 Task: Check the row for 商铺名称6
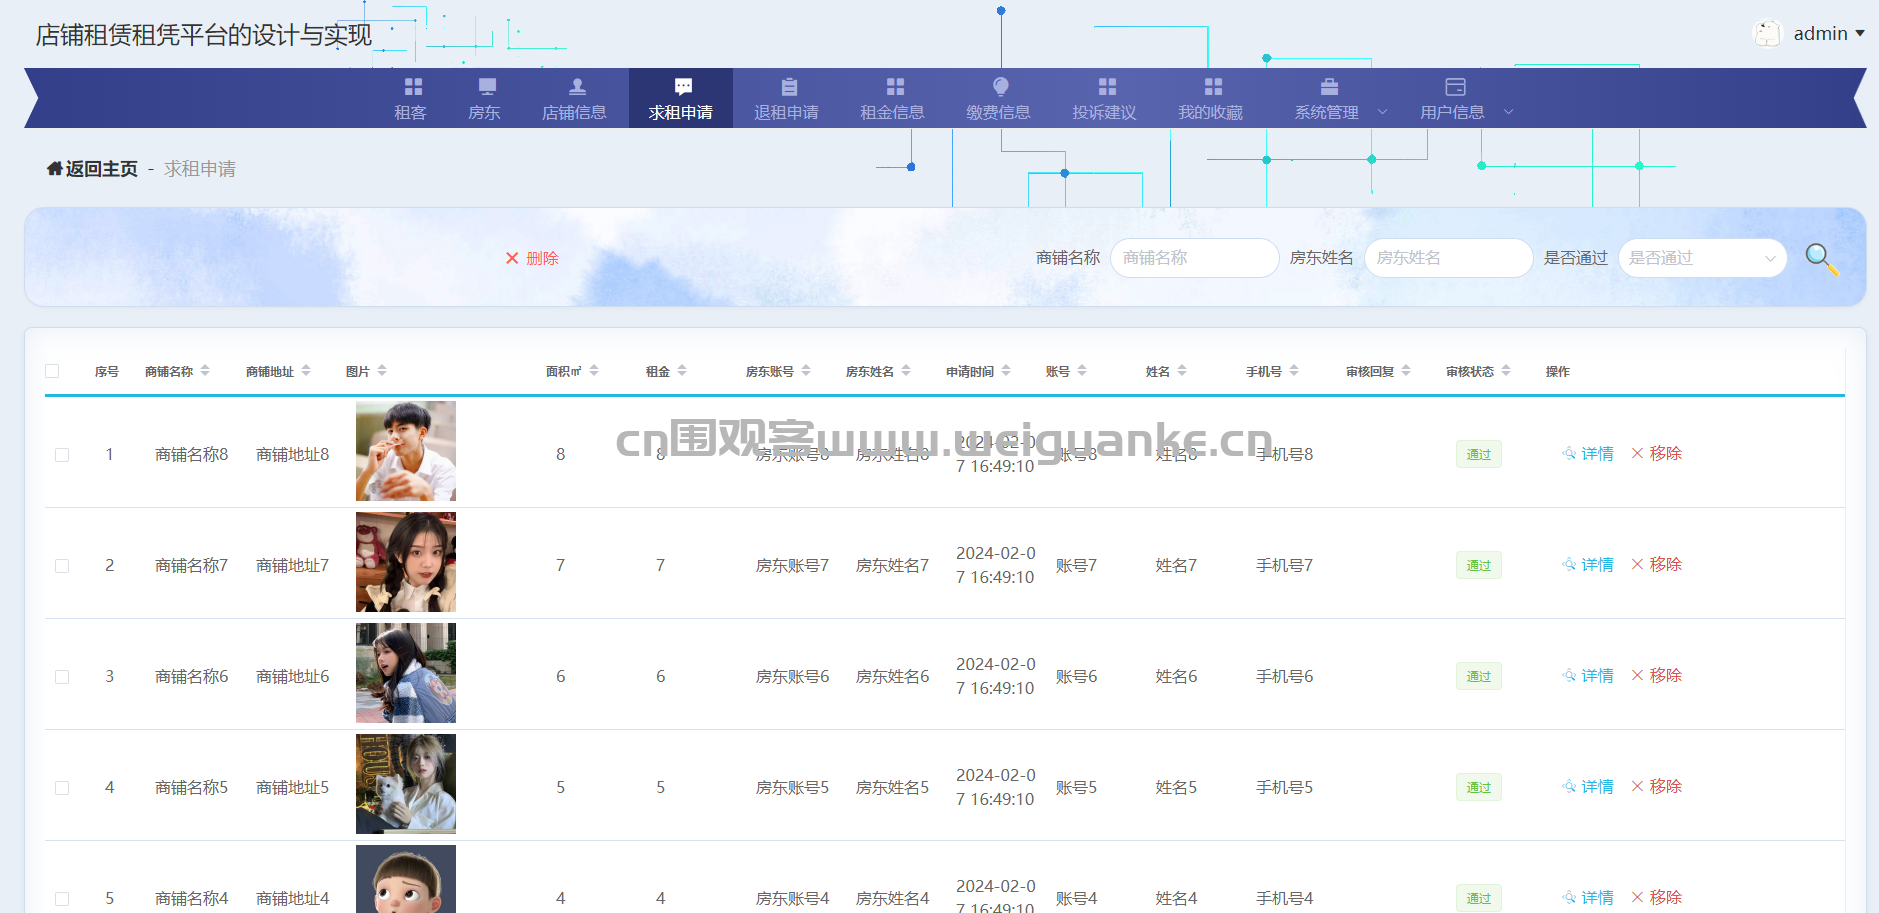(x=62, y=677)
